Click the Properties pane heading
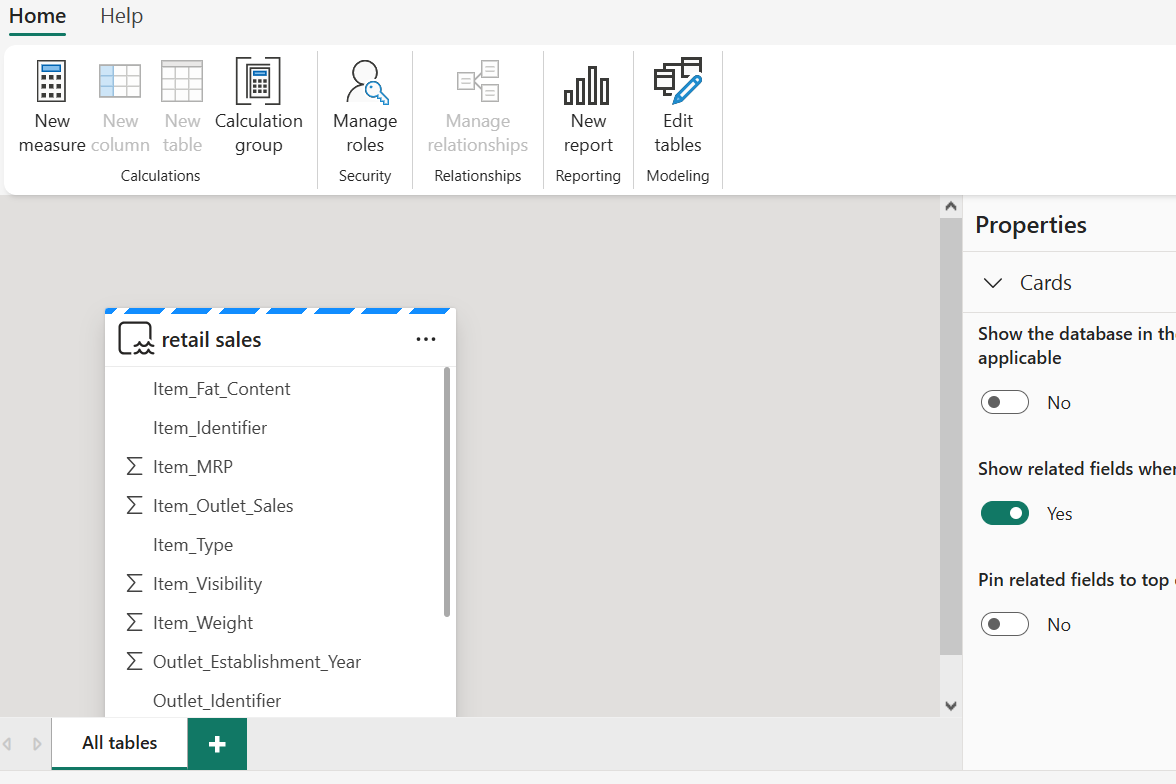Image resolution: width=1176 pixels, height=784 pixels. click(1030, 225)
